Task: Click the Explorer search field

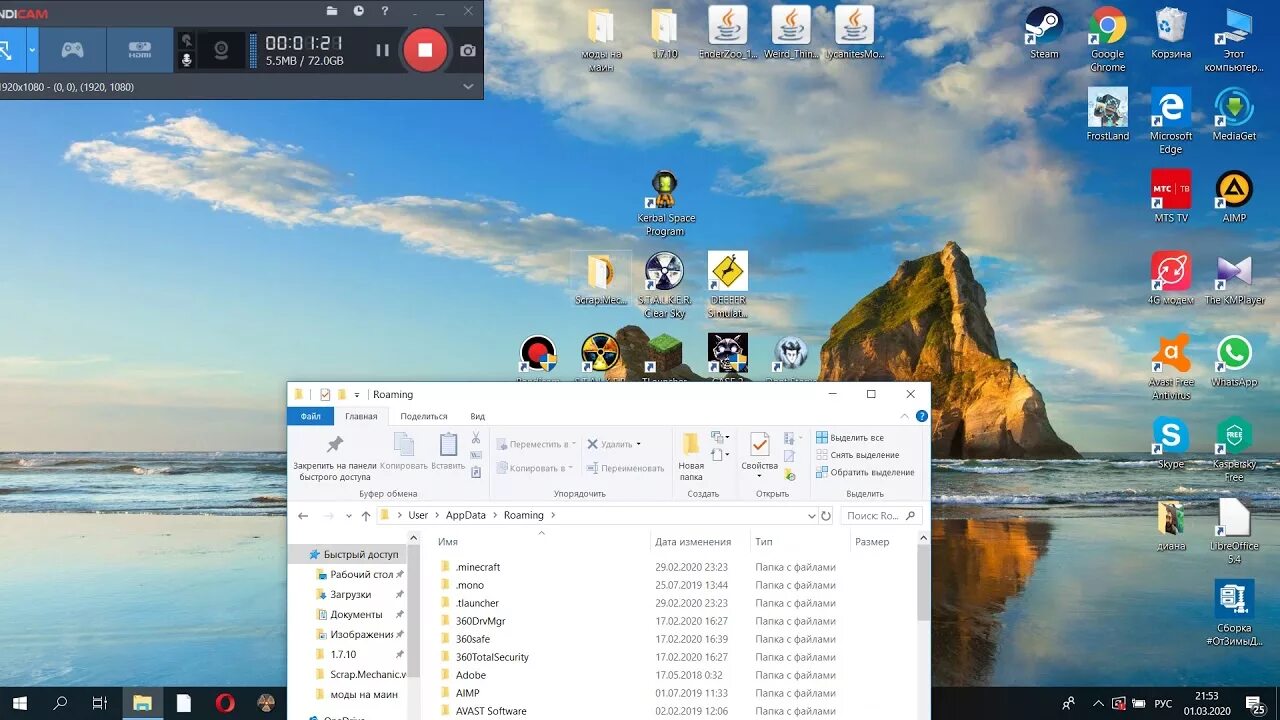Action: click(x=880, y=516)
